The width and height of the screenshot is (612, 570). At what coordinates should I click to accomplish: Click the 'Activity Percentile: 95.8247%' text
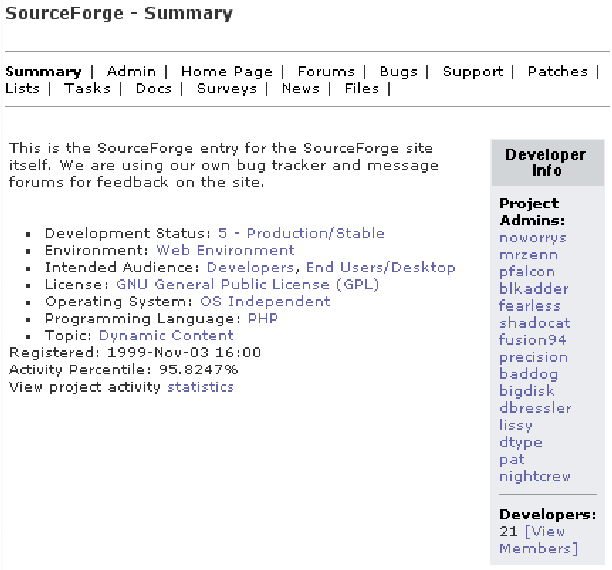pyautogui.click(x=124, y=370)
